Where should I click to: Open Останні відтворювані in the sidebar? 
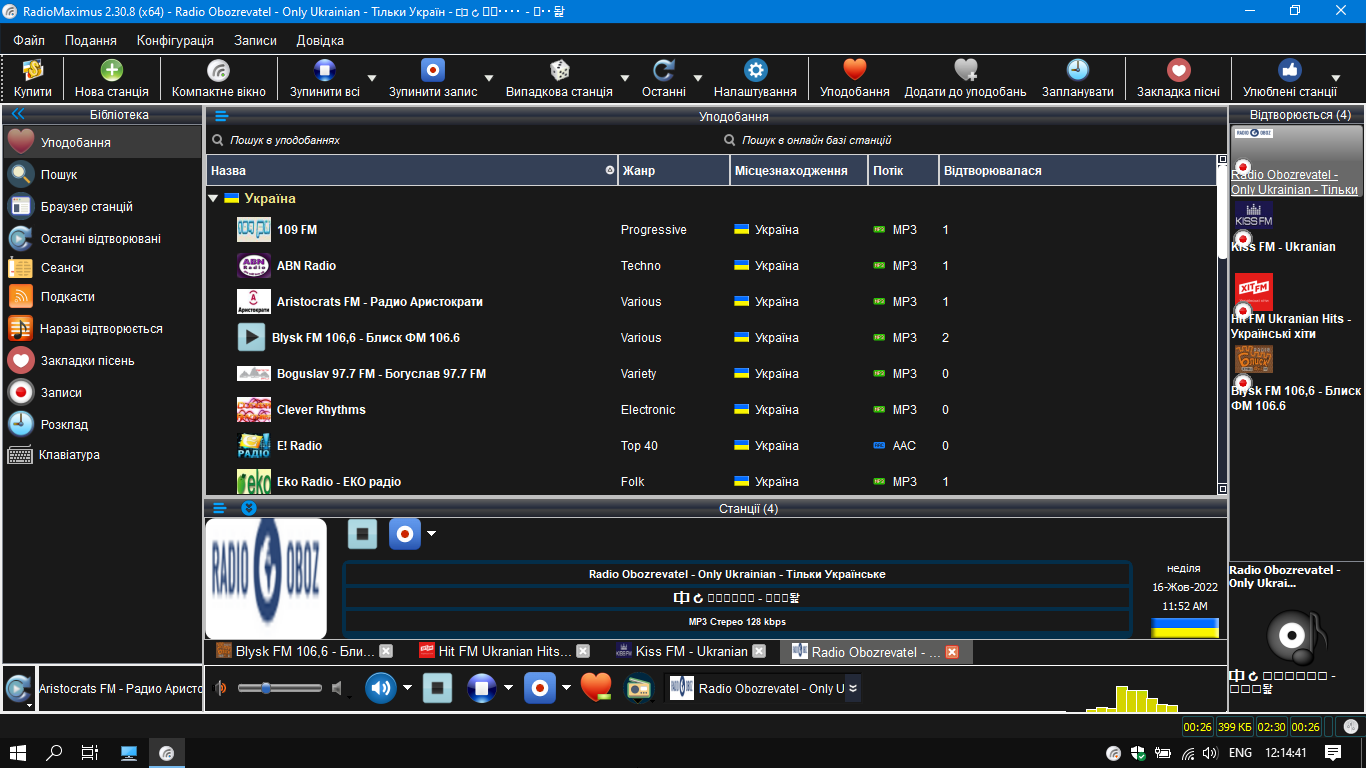point(102,238)
